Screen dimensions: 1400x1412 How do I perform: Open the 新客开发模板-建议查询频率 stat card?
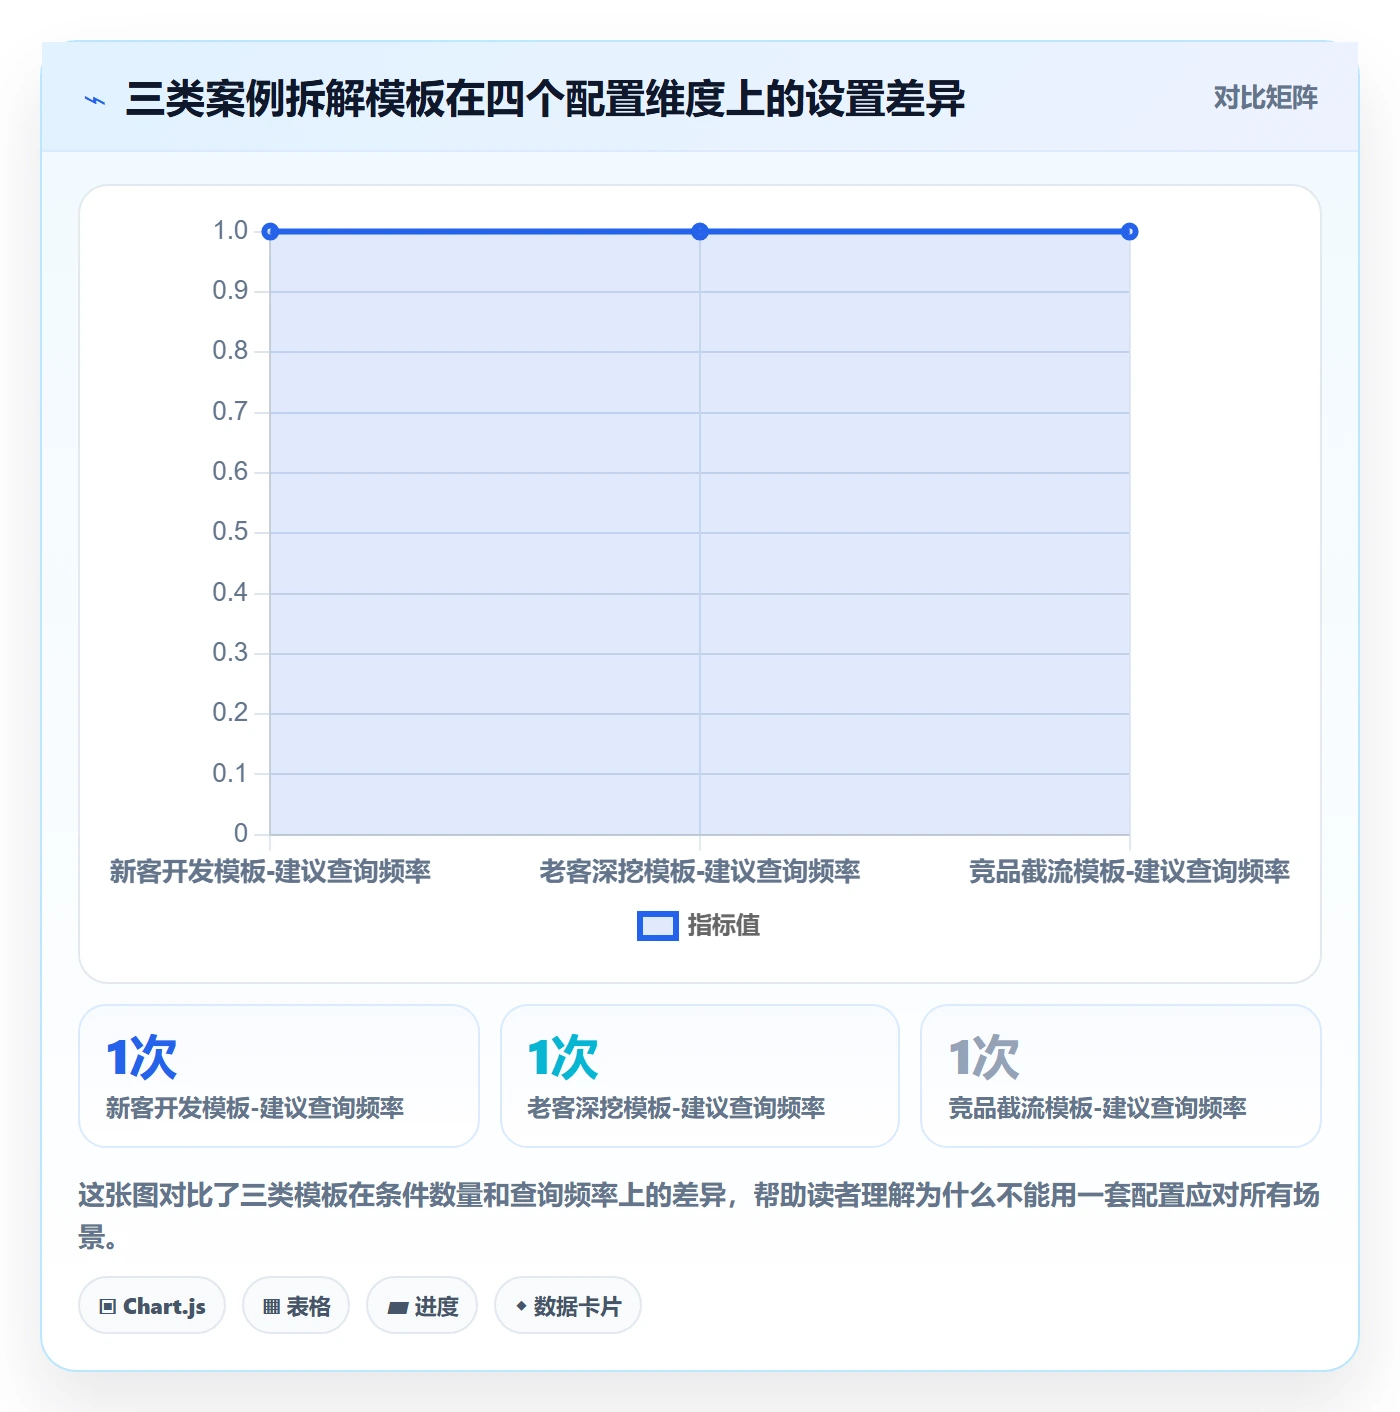pyautogui.click(x=279, y=1076)
